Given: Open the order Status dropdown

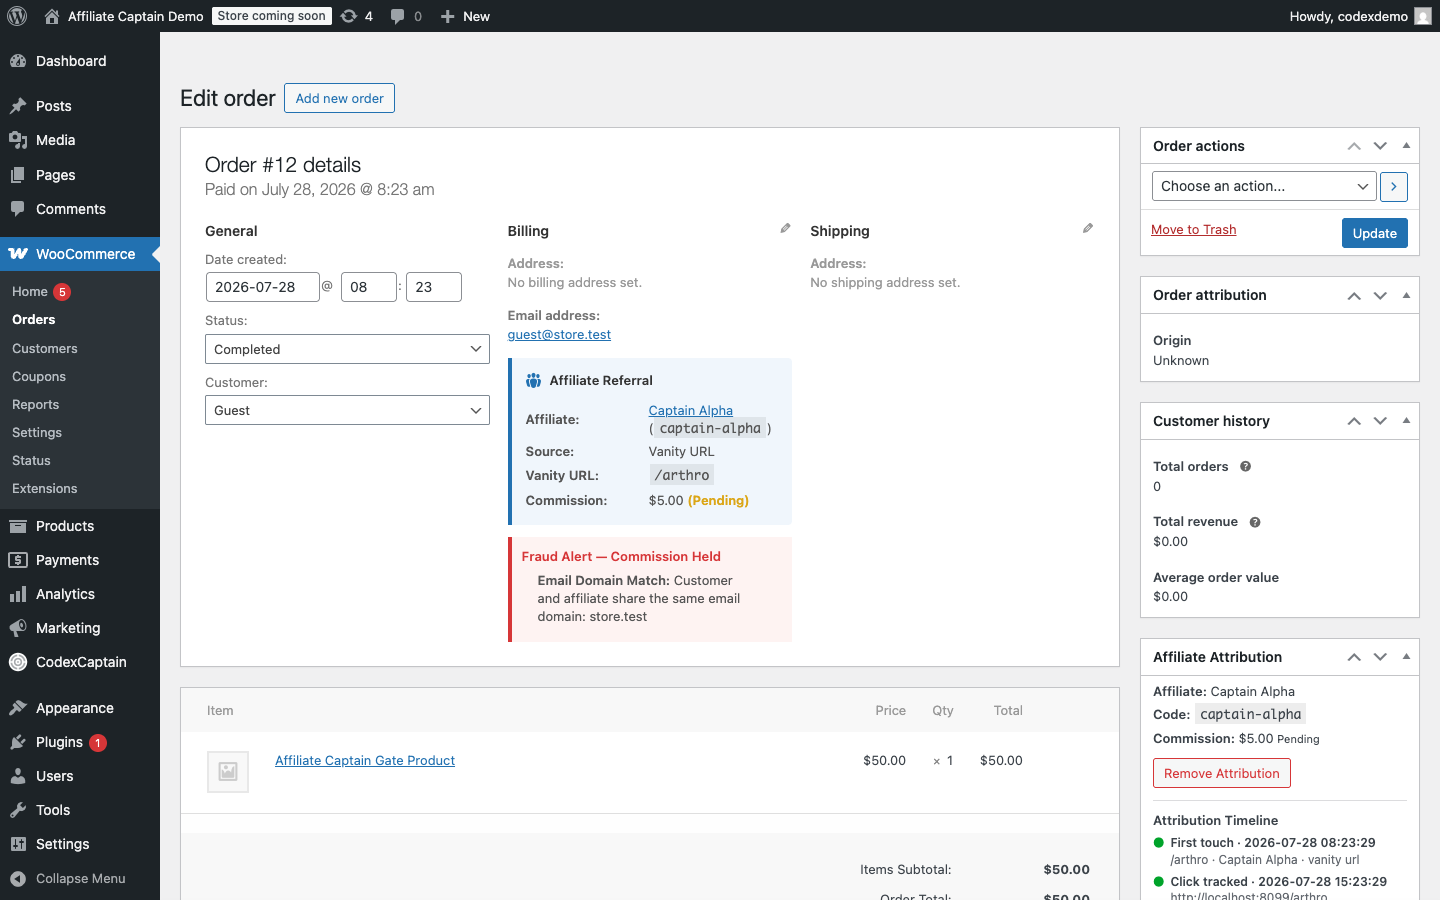Looking at the screenshot, I should coord(347,349).
